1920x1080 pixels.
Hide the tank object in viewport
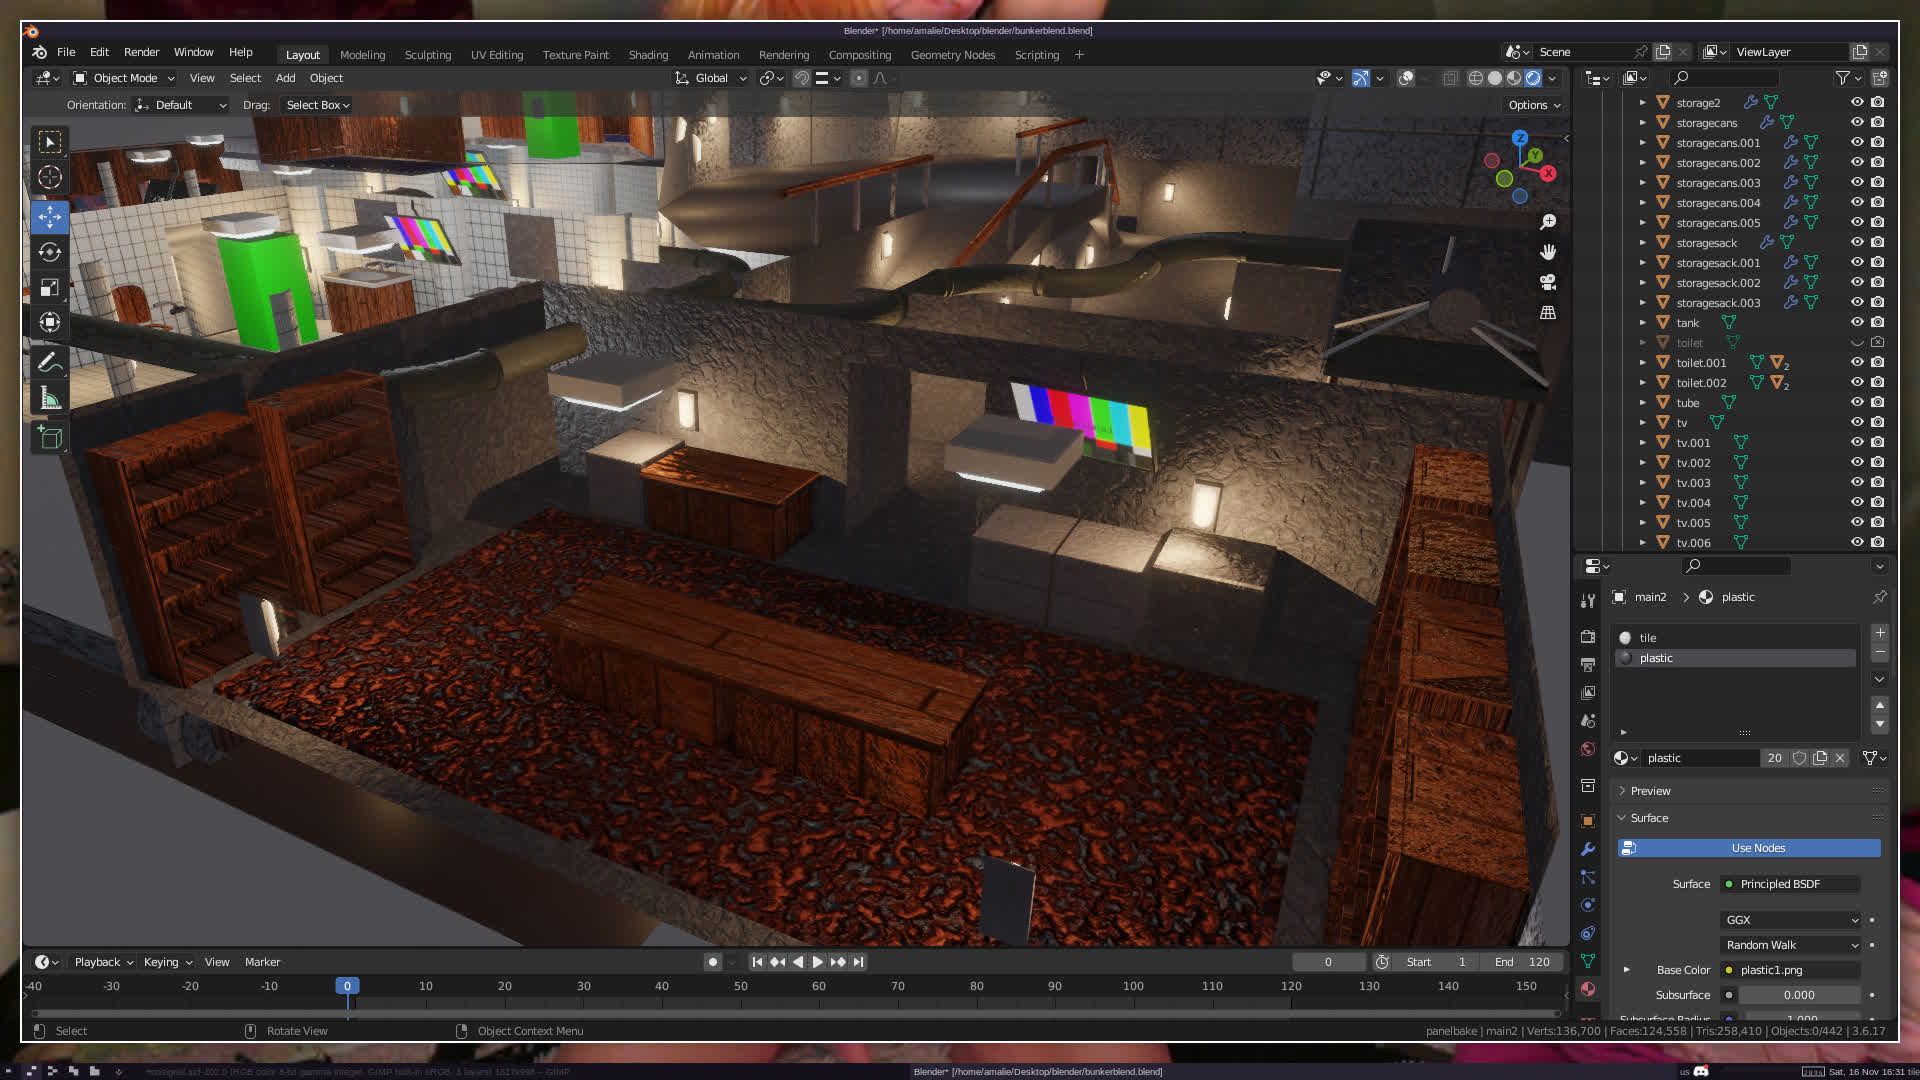point(1857,322)
